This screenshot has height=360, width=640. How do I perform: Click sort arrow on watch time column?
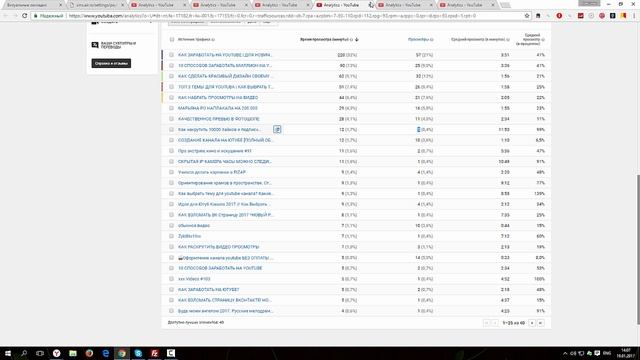pos(357,40)
